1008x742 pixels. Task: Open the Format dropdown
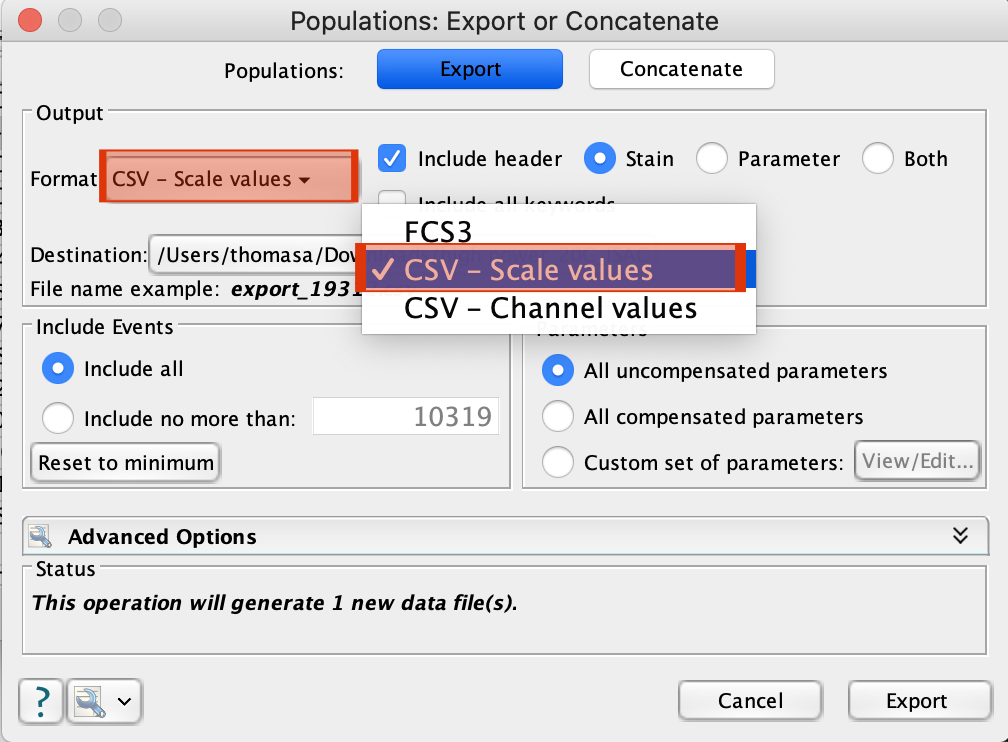(228, 179)
